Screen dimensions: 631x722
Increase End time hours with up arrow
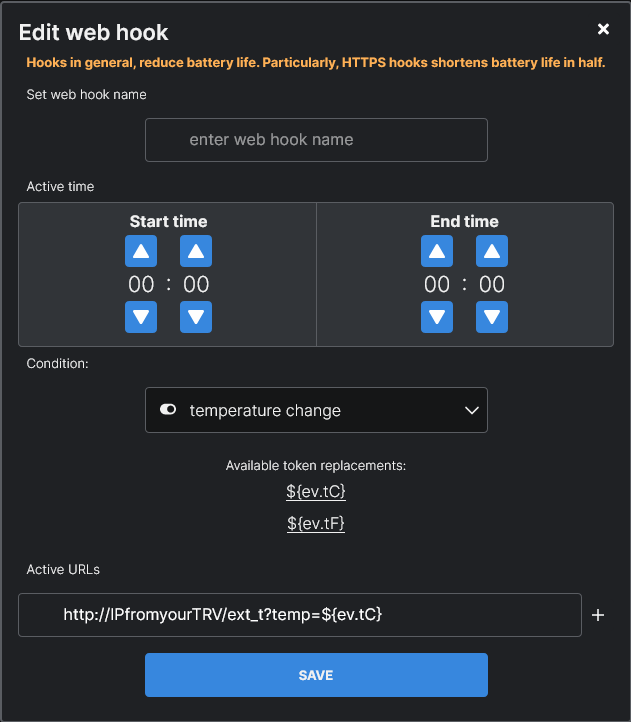pos(437,251)
